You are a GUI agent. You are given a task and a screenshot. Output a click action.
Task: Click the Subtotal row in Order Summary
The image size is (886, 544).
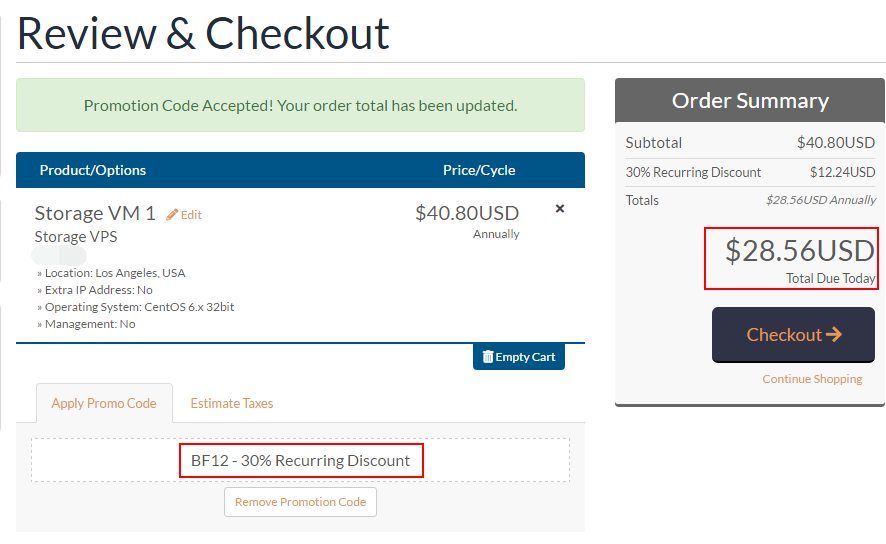(x=750, y=142)
